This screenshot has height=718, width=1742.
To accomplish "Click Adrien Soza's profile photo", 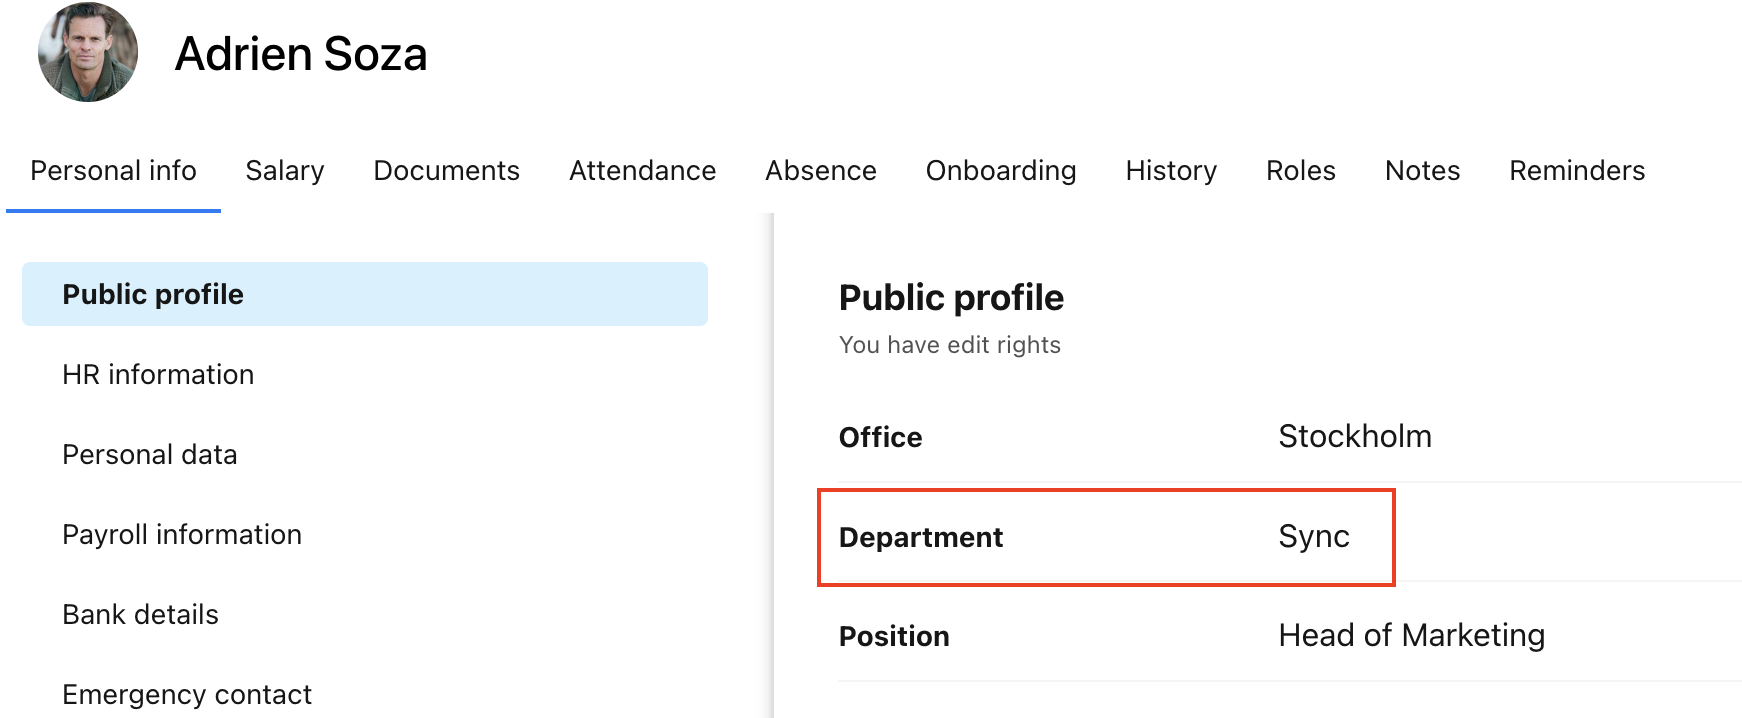I will click(88, 52).
